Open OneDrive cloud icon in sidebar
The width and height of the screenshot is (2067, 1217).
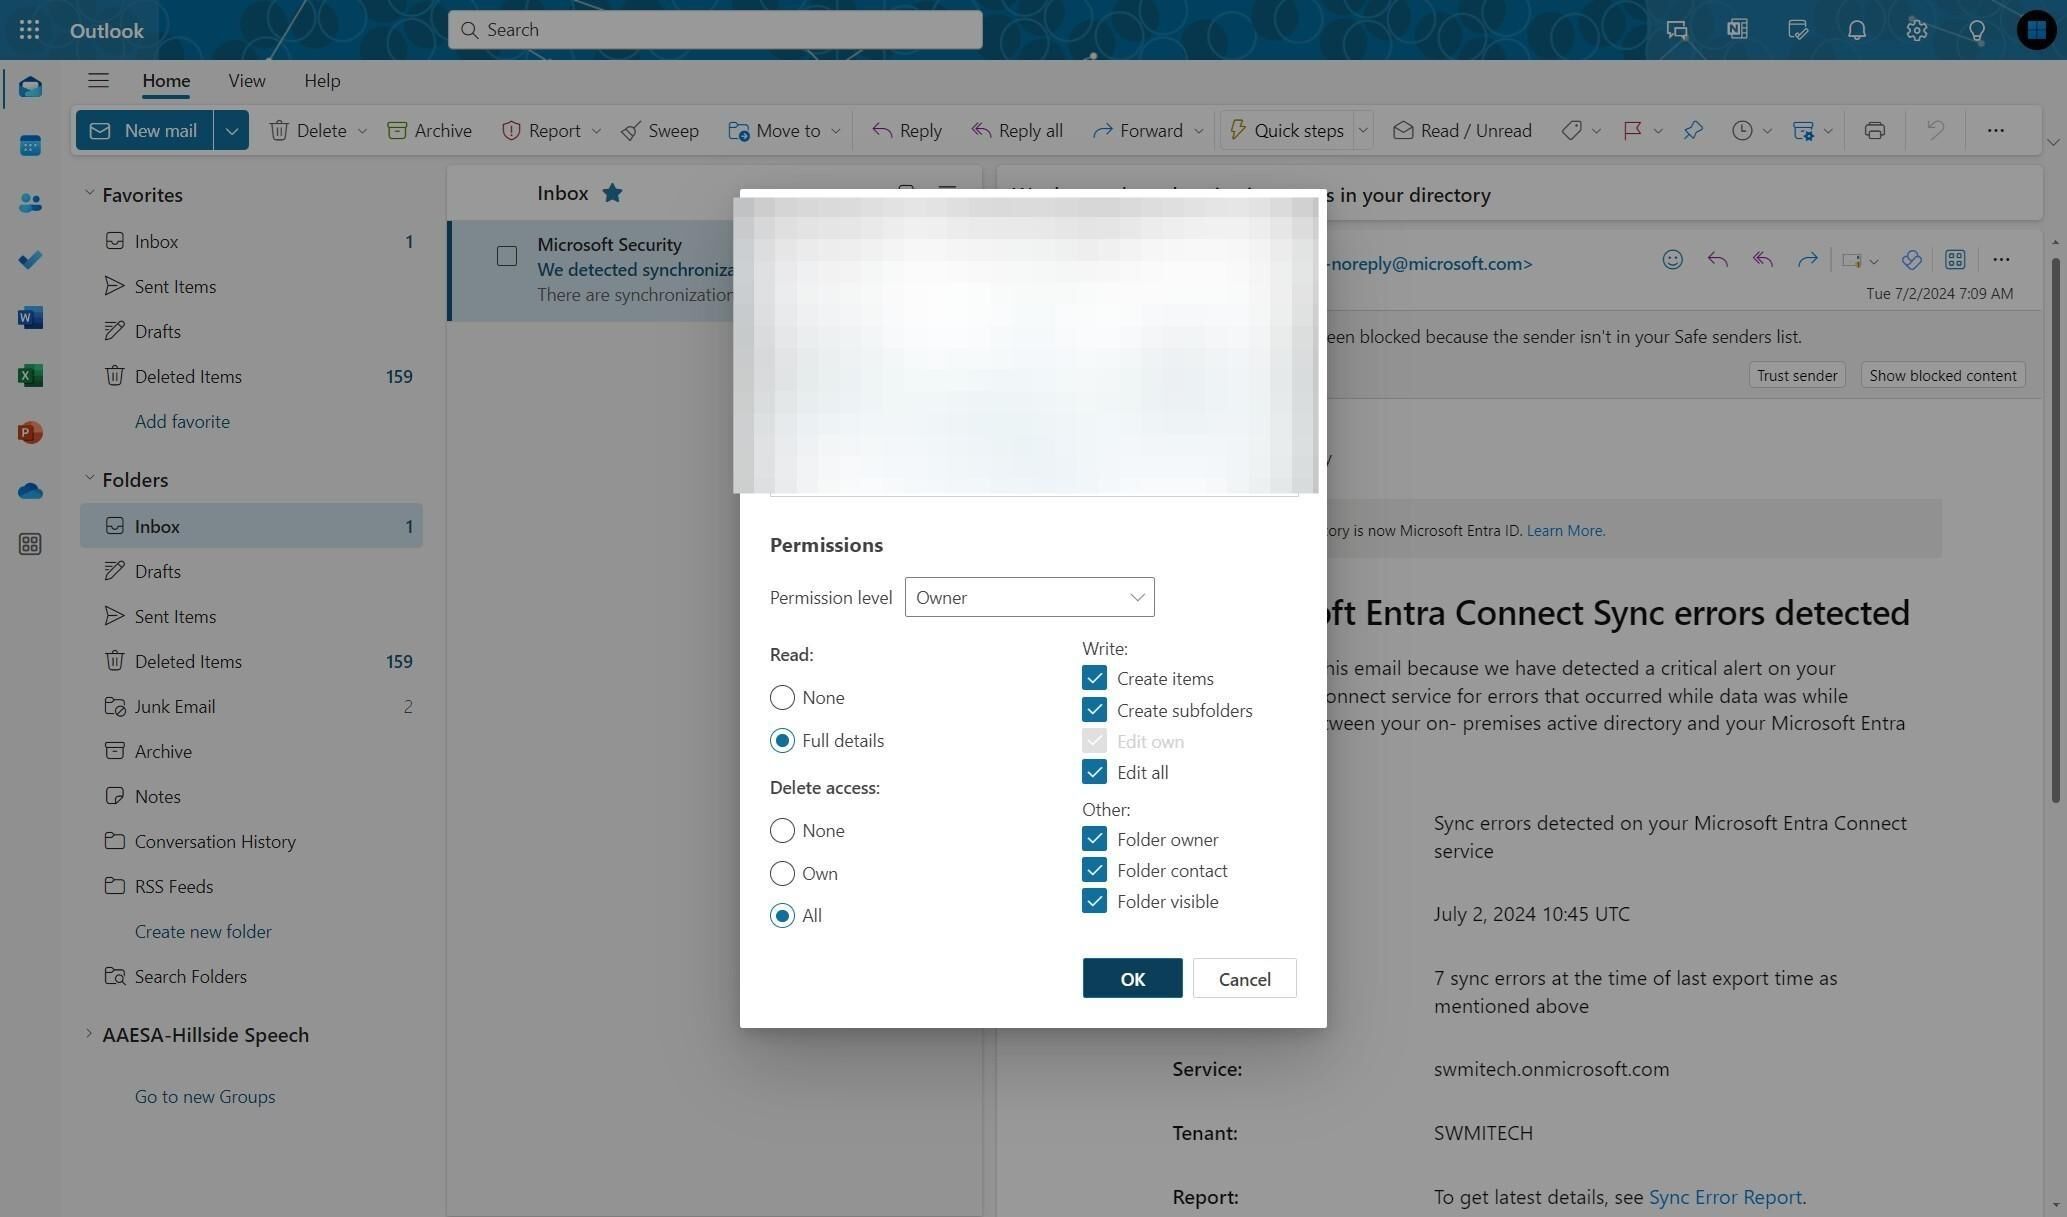(x=30, y=491)
